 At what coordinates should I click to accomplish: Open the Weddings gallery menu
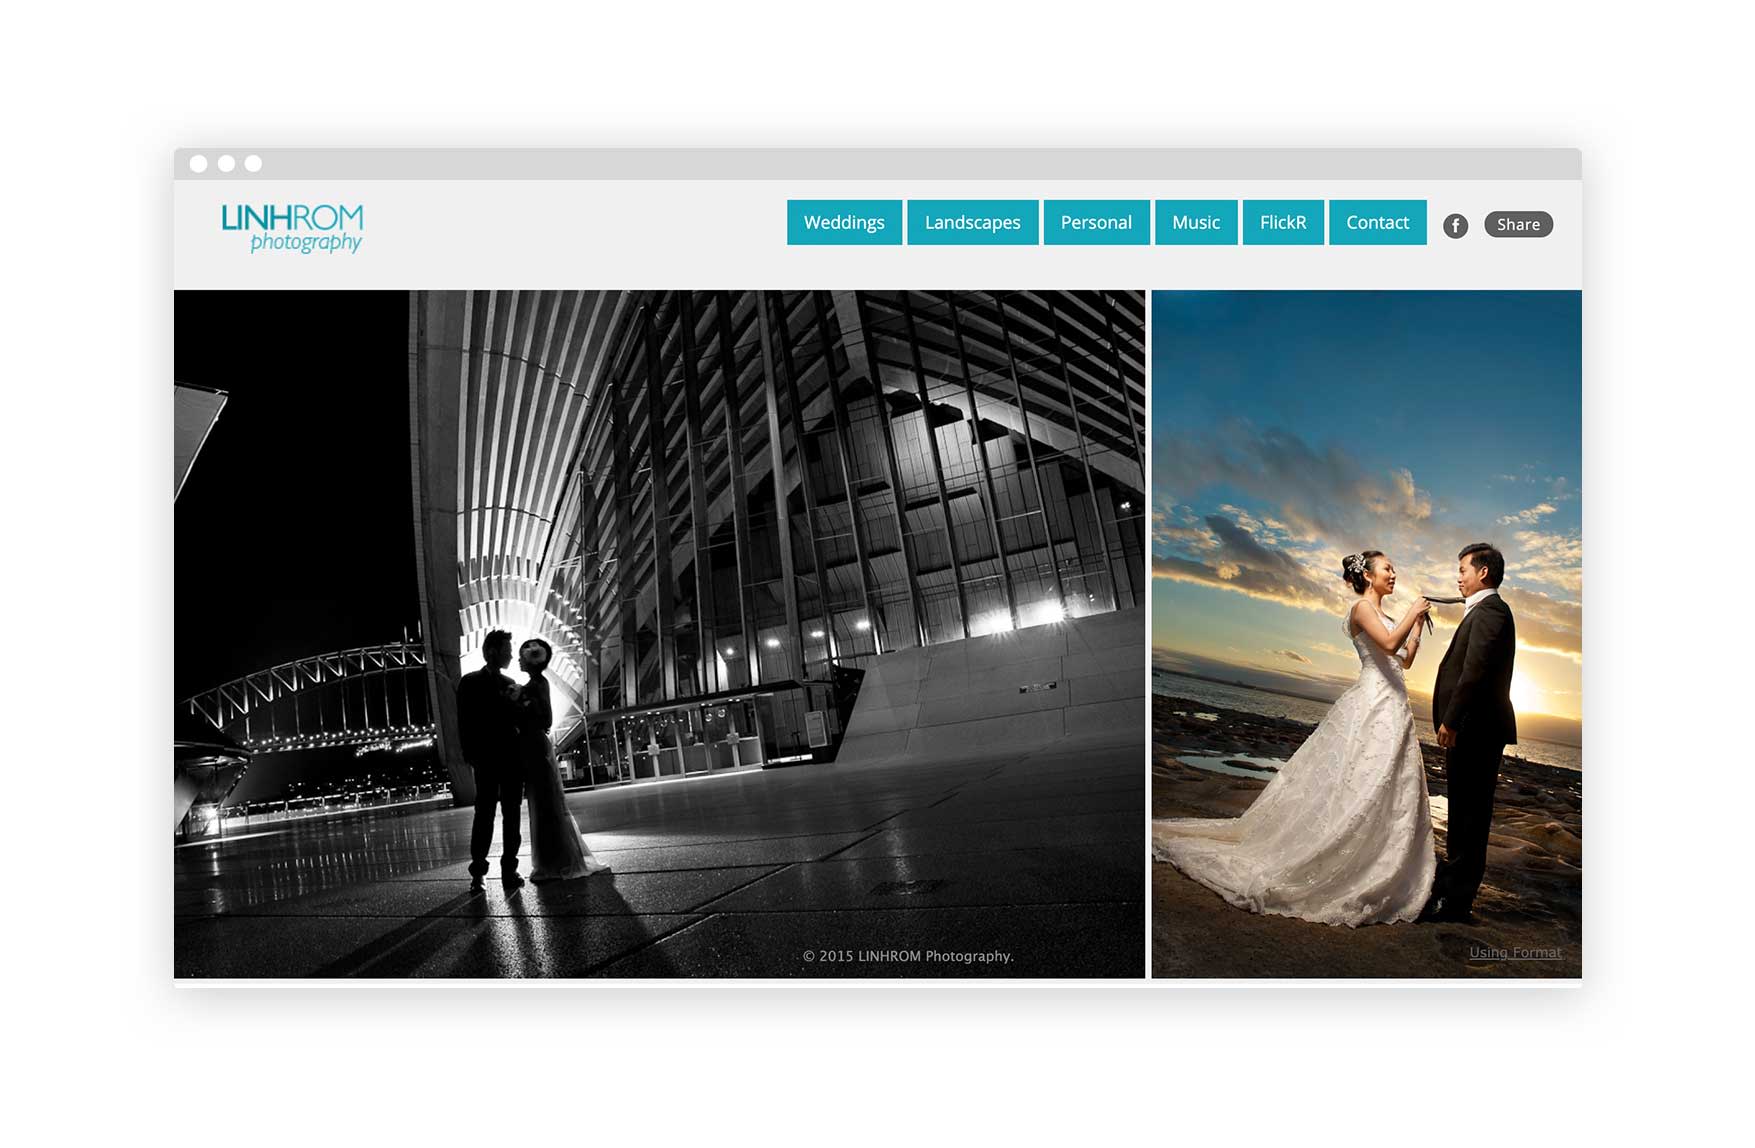coord(844,222)
